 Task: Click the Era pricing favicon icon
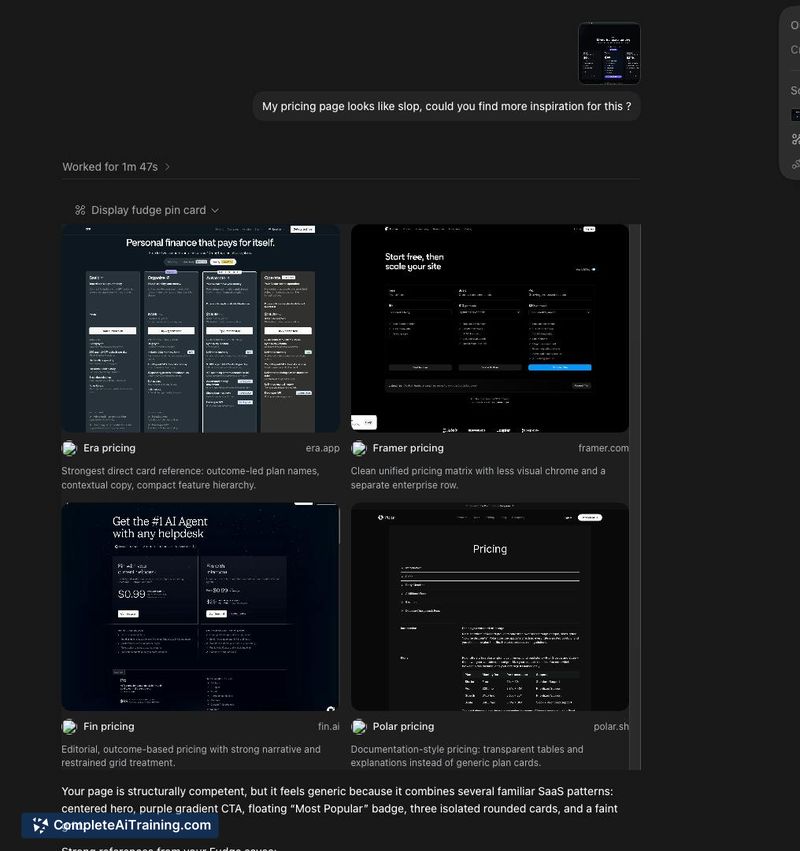(x=69, y=448)
